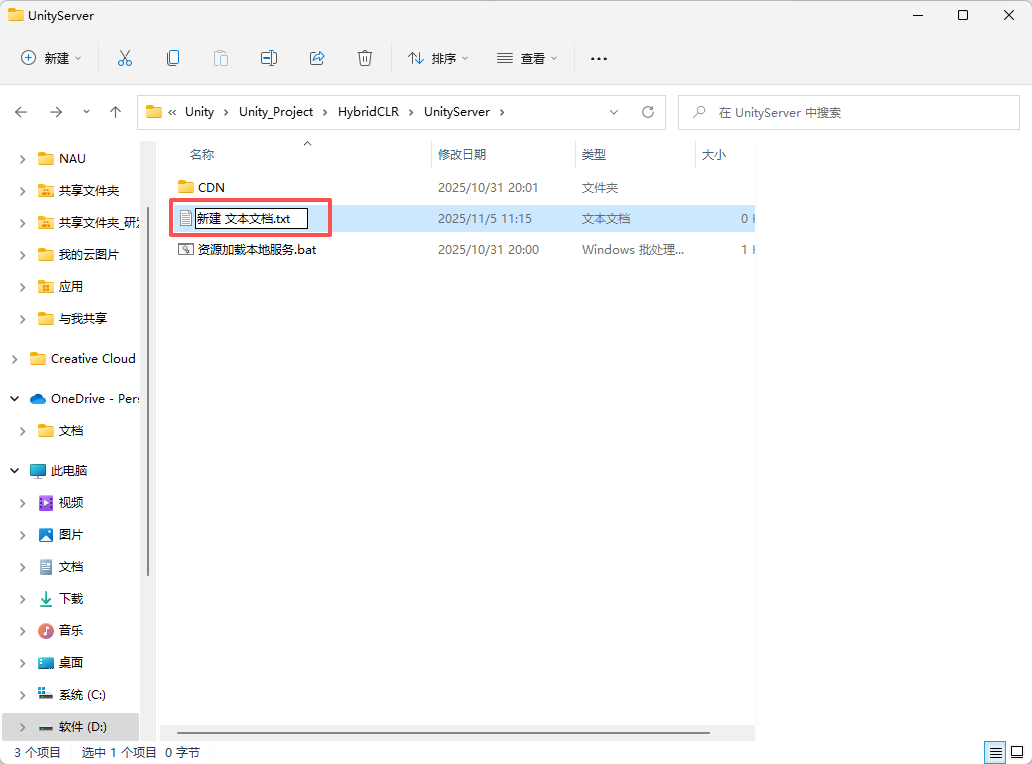The width and height of the screenshot is (1032, 764).
Task: Sort by the 名称 column header
Action: click(202, 155)
